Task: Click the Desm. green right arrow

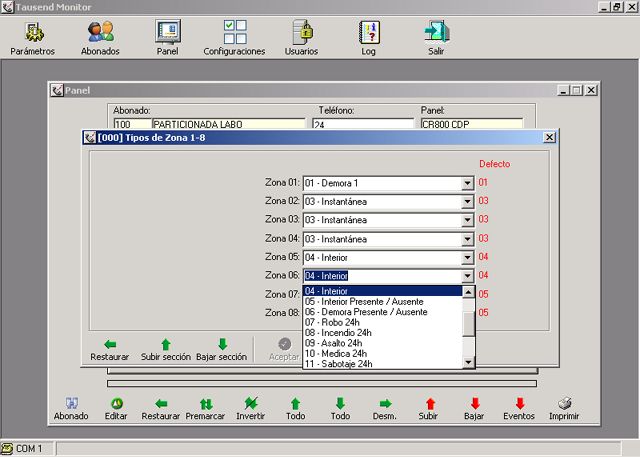Action: (x=385, y=404)
